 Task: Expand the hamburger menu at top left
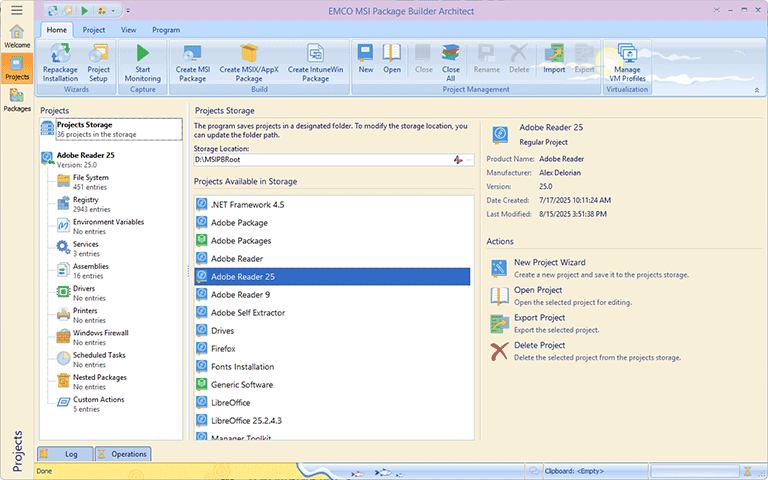point(16,10)
